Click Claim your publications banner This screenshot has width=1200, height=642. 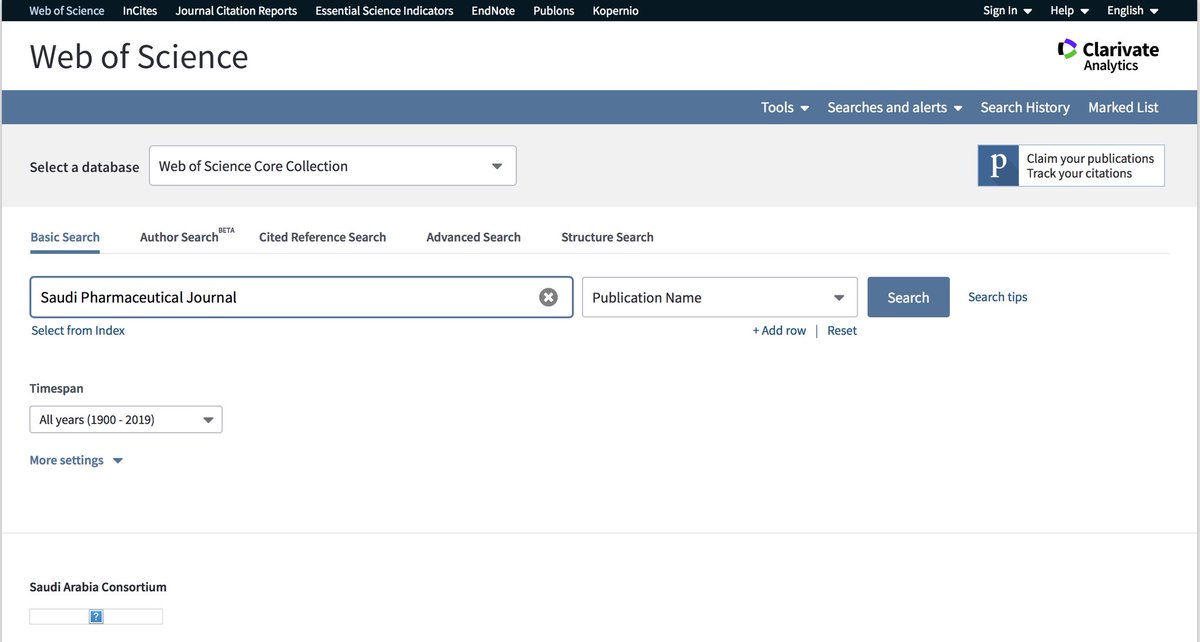coord(1071,166)
